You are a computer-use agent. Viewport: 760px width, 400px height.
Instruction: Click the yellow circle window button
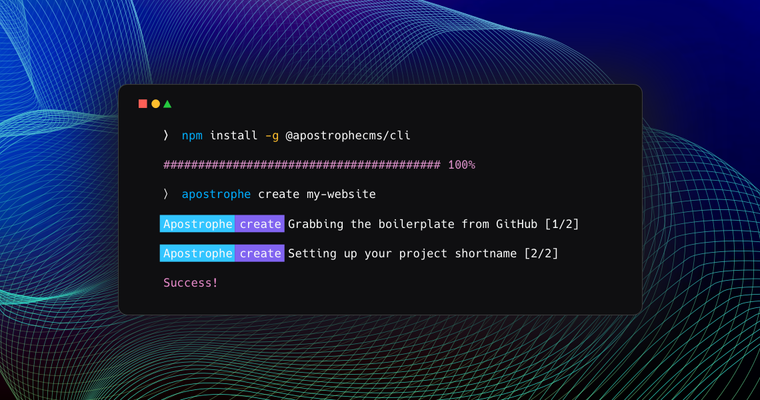coord(156,104)
